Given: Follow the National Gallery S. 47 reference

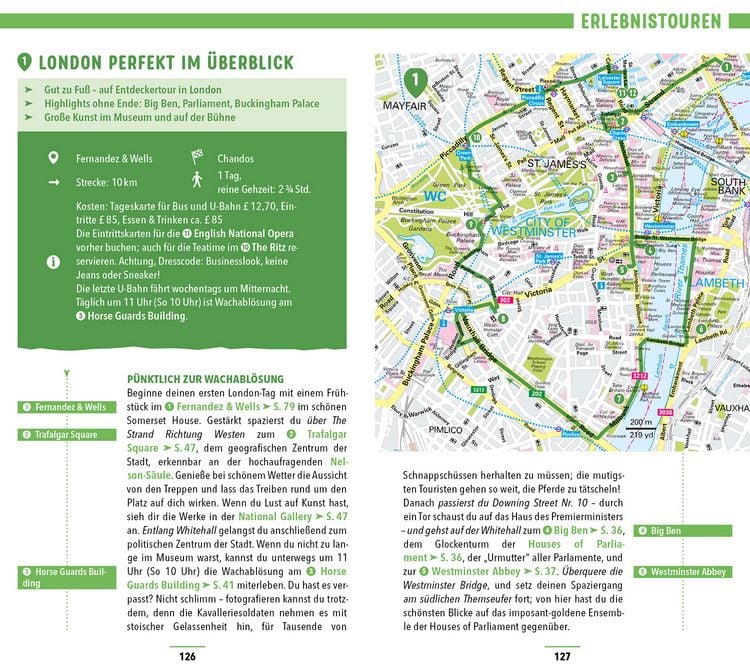Looking at the screenshot, I should tap(293, 517).
